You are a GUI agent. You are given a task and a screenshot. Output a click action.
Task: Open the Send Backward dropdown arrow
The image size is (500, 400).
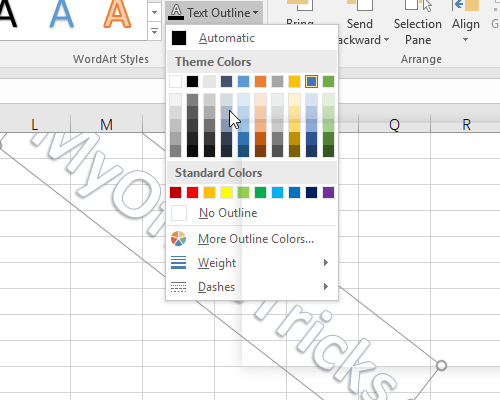(x=386, y=40)
